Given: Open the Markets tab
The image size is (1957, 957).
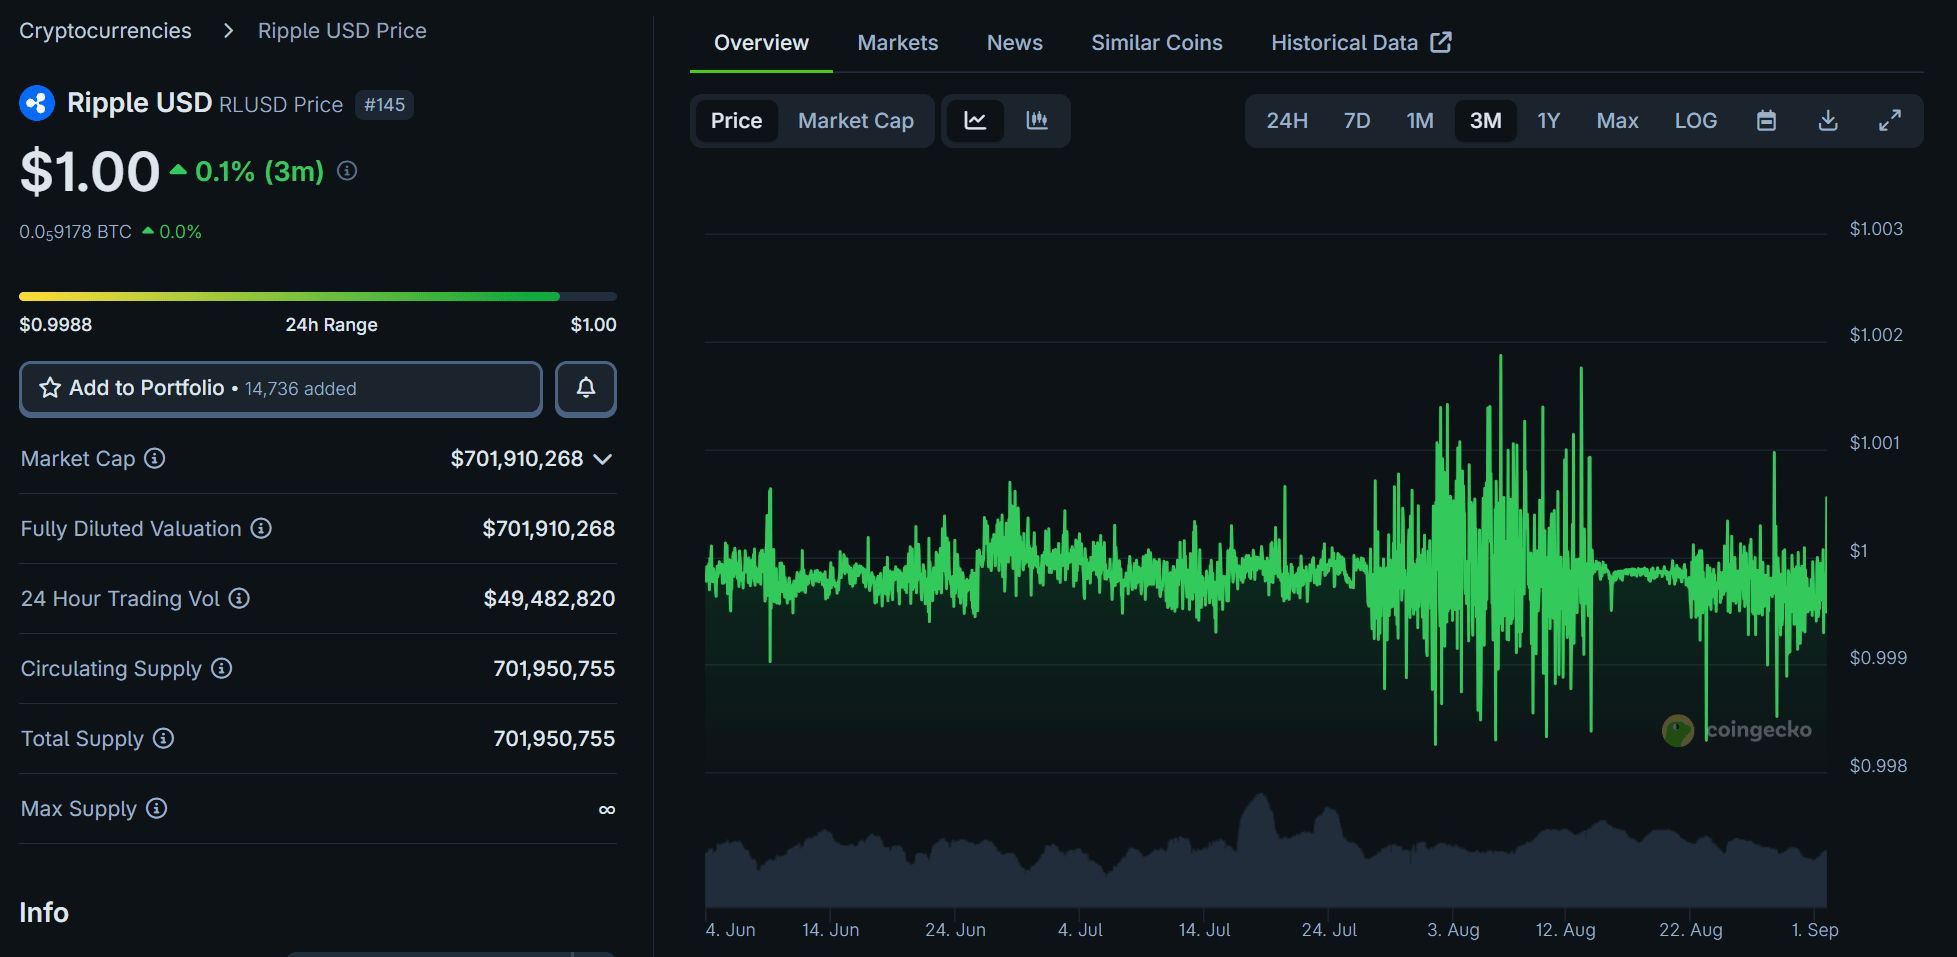Looking at the screenshot, I should click(x=898, y=43).
